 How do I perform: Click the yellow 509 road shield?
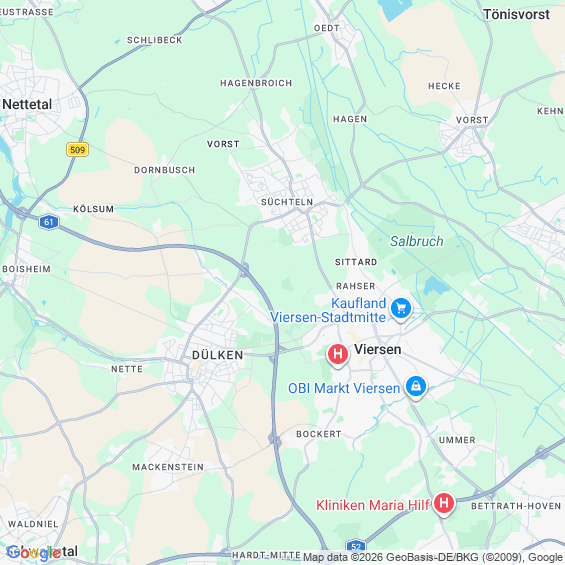point(77,150)
